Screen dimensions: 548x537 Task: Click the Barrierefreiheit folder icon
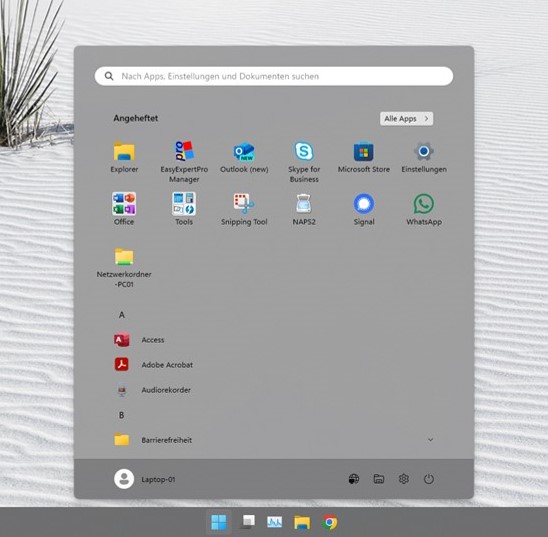[122, 440]
